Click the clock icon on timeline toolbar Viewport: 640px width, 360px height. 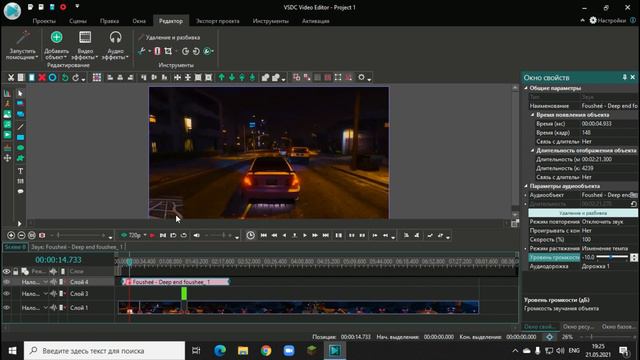click(251, 236)
